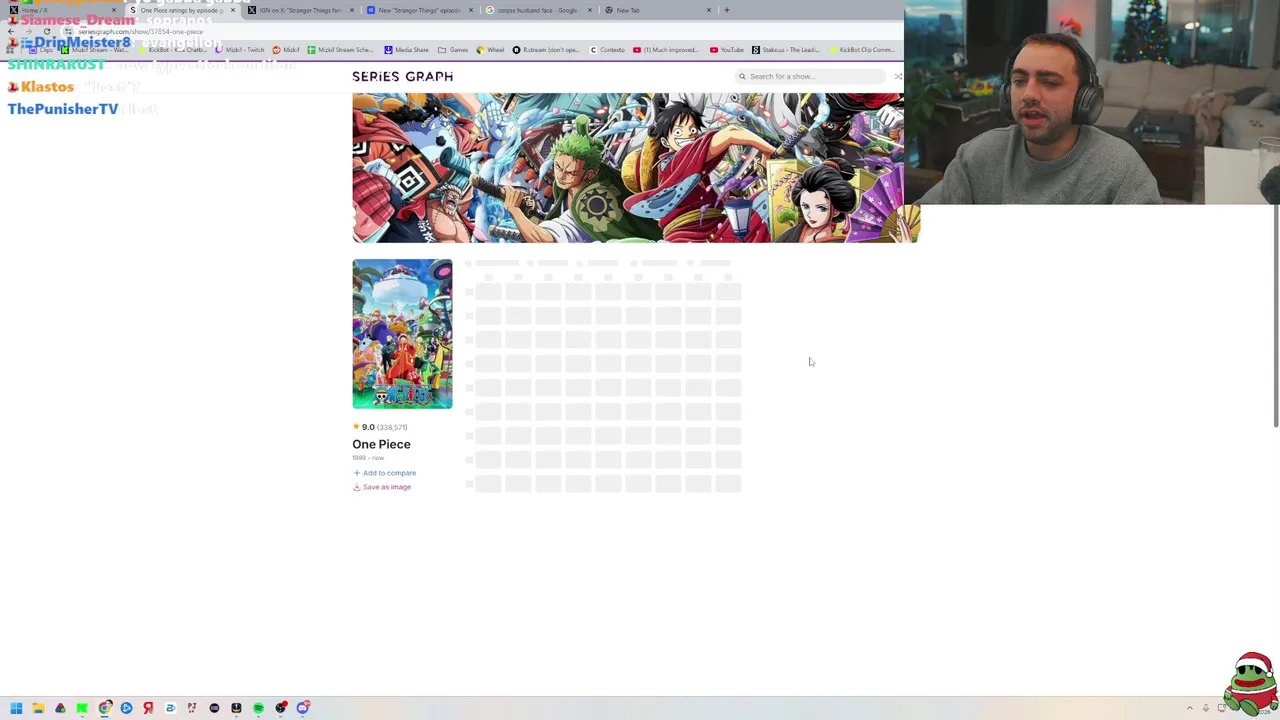Switch to IGN on X Stranger Things tab
The width and height of the screenshot is (1280, 720).
(x=300, y=10)
